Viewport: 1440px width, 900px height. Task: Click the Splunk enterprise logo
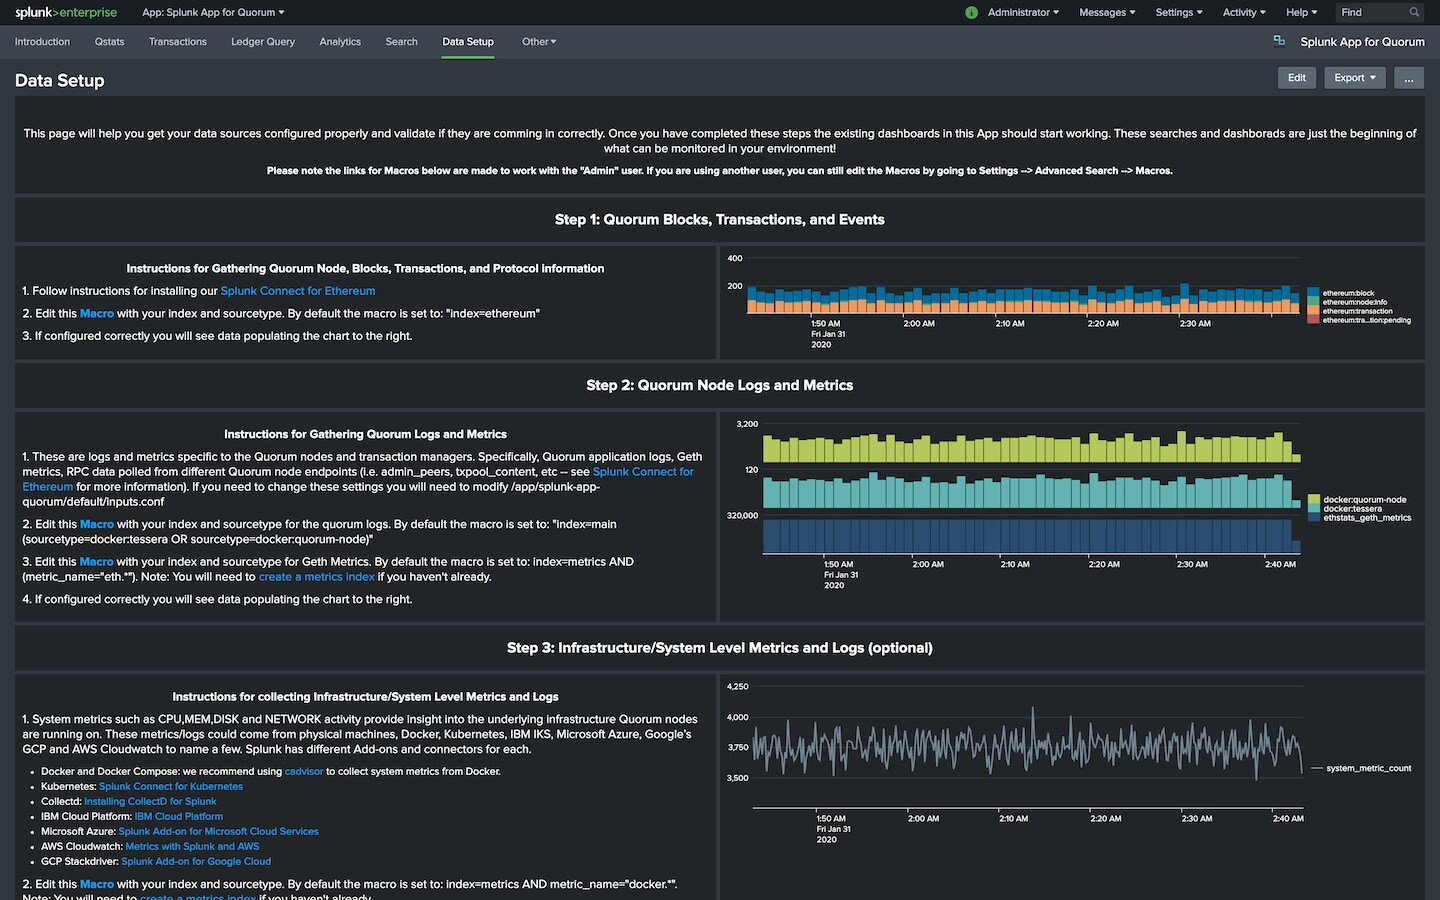[66, 13]
